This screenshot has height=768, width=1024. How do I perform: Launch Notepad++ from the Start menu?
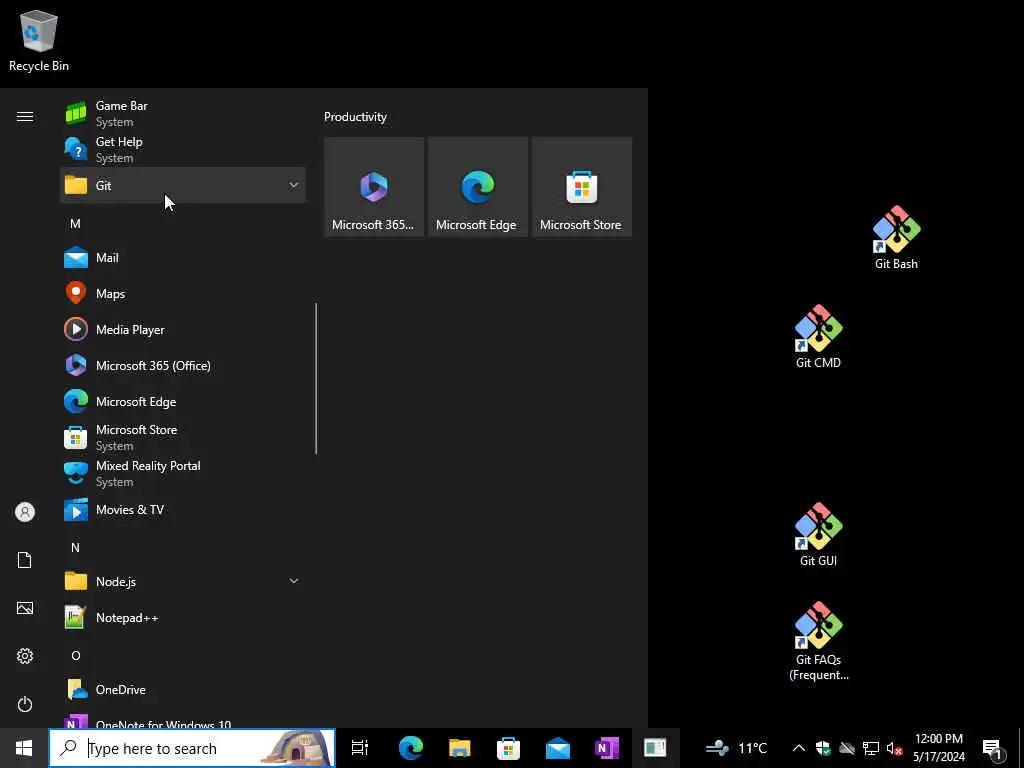[183, 617]
